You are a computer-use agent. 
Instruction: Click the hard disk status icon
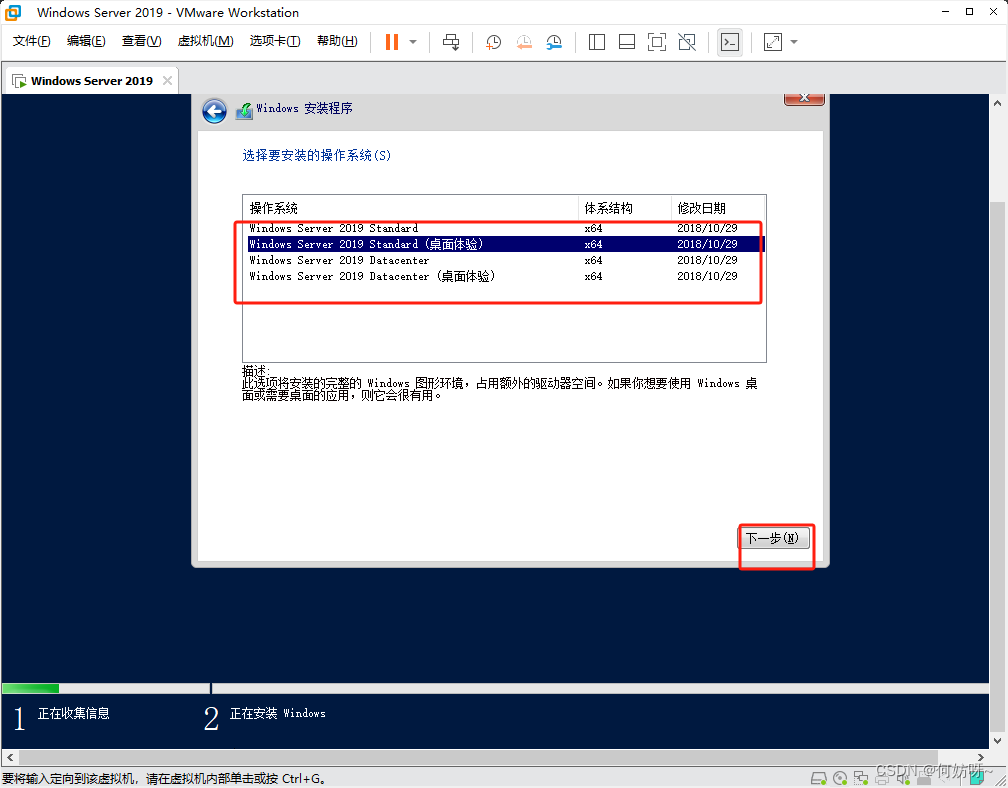(x=818, y=779)
